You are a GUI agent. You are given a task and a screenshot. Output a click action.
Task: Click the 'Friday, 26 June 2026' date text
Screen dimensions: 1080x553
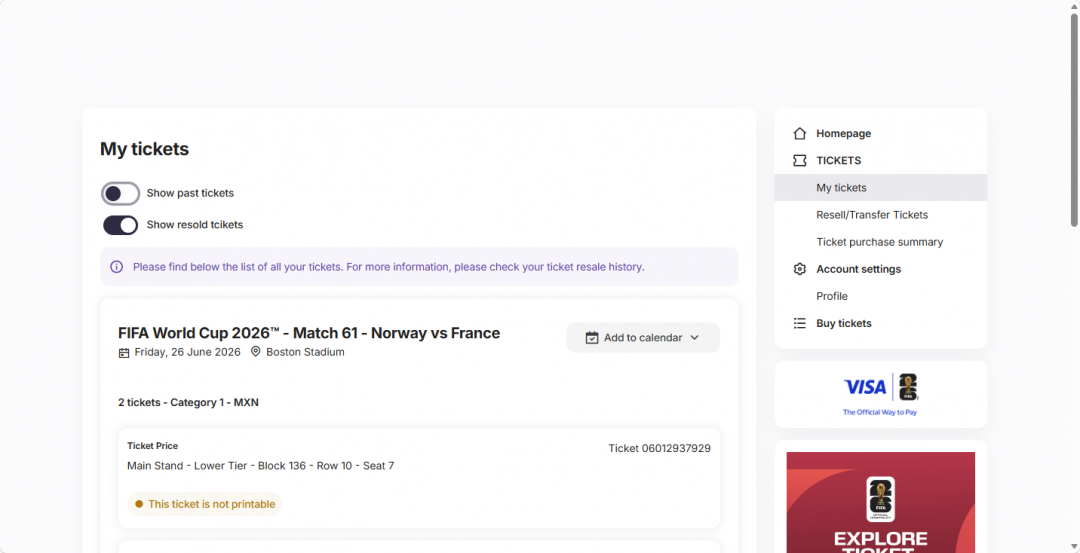click(x=187, y=352)
